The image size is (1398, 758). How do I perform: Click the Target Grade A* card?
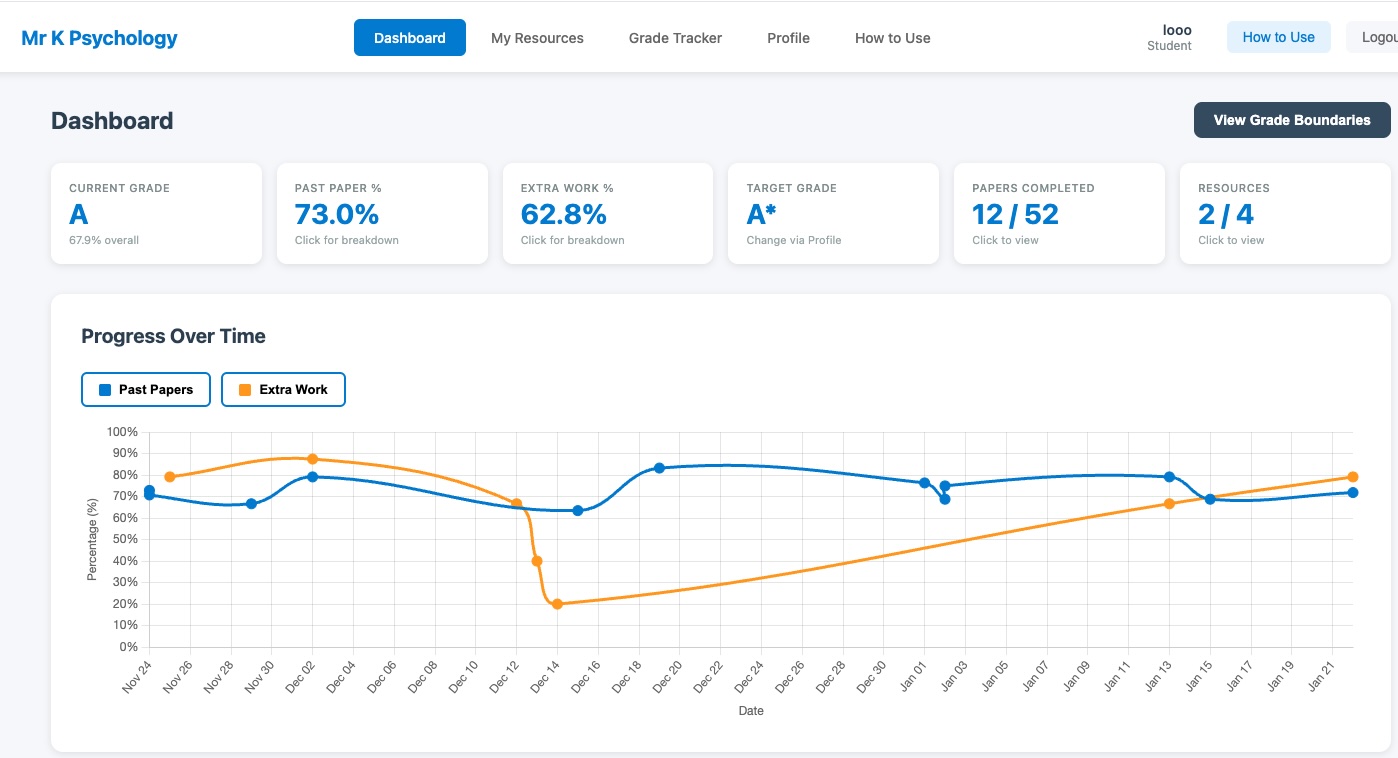click(833, 214)
